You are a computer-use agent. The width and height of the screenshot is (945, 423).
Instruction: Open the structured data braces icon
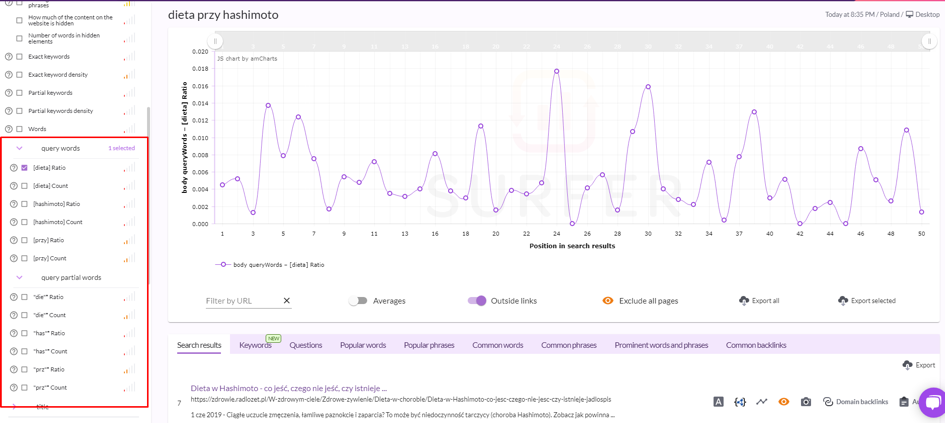click(739, 401)
